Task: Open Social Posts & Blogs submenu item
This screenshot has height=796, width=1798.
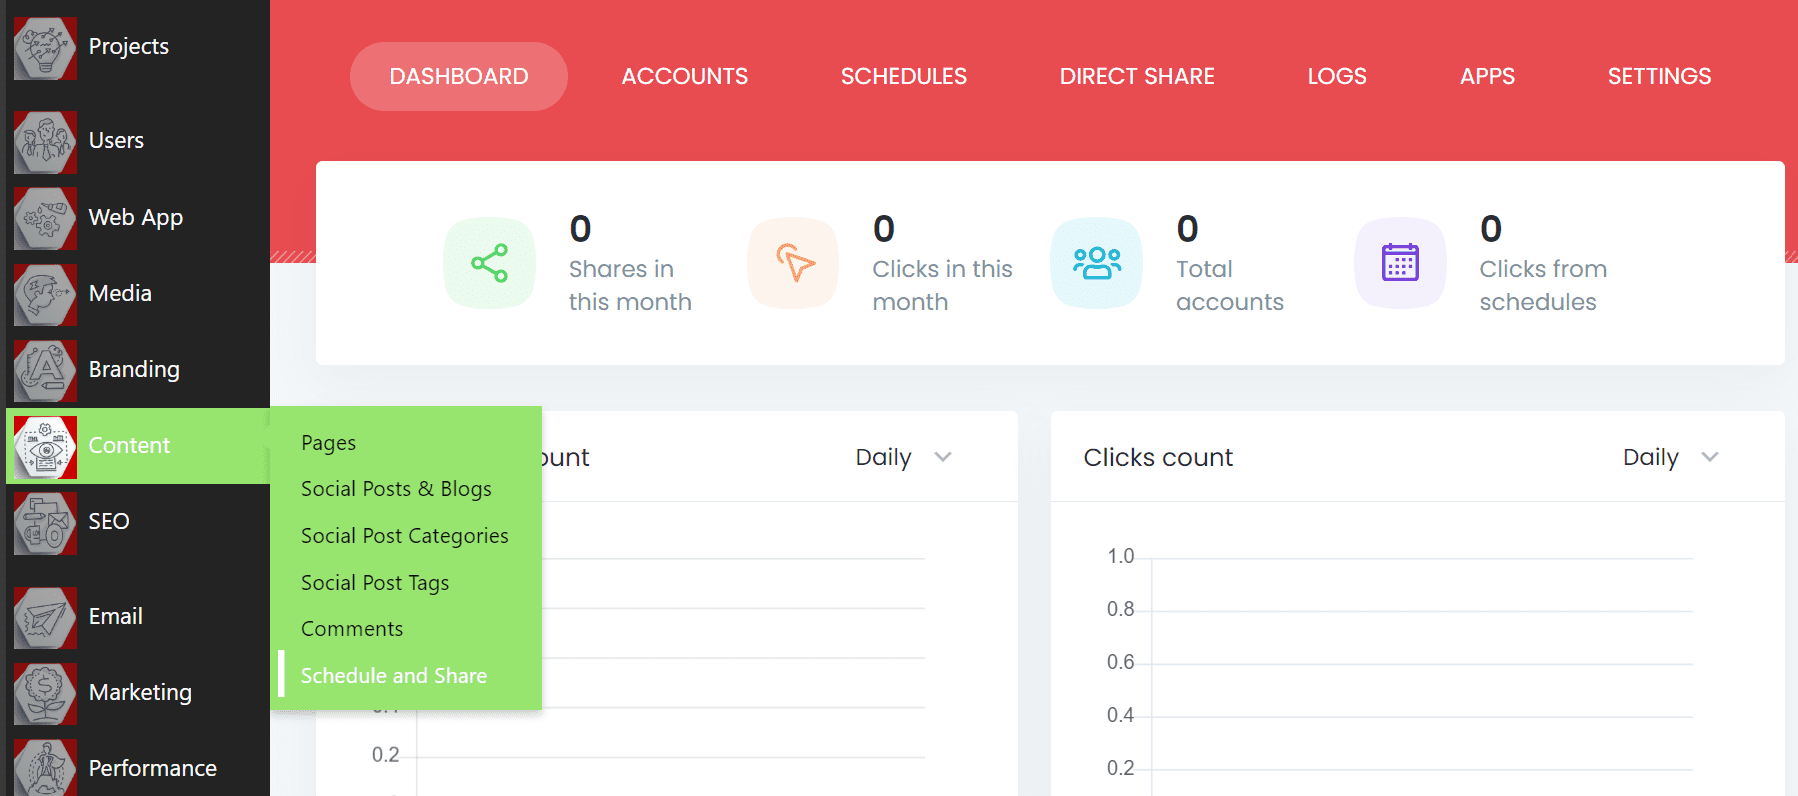Action: click(396, 489)
